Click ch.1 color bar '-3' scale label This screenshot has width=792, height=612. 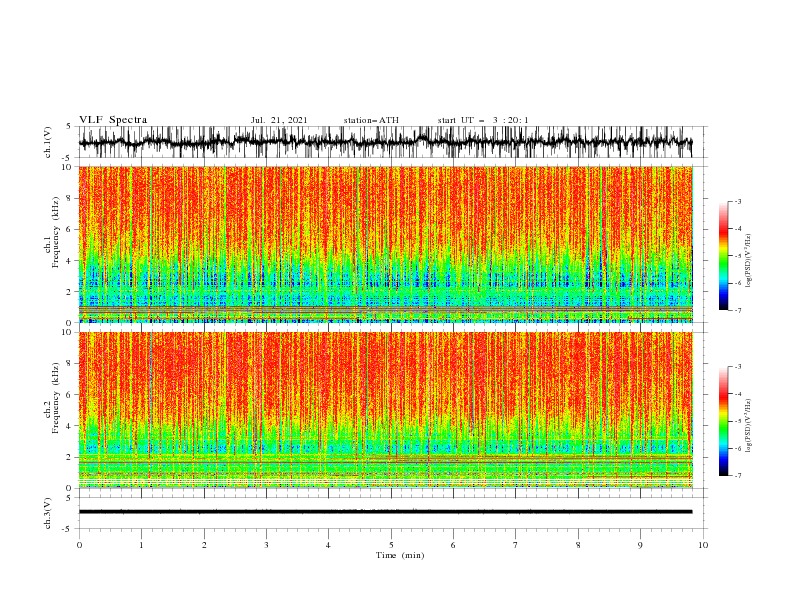738,201
